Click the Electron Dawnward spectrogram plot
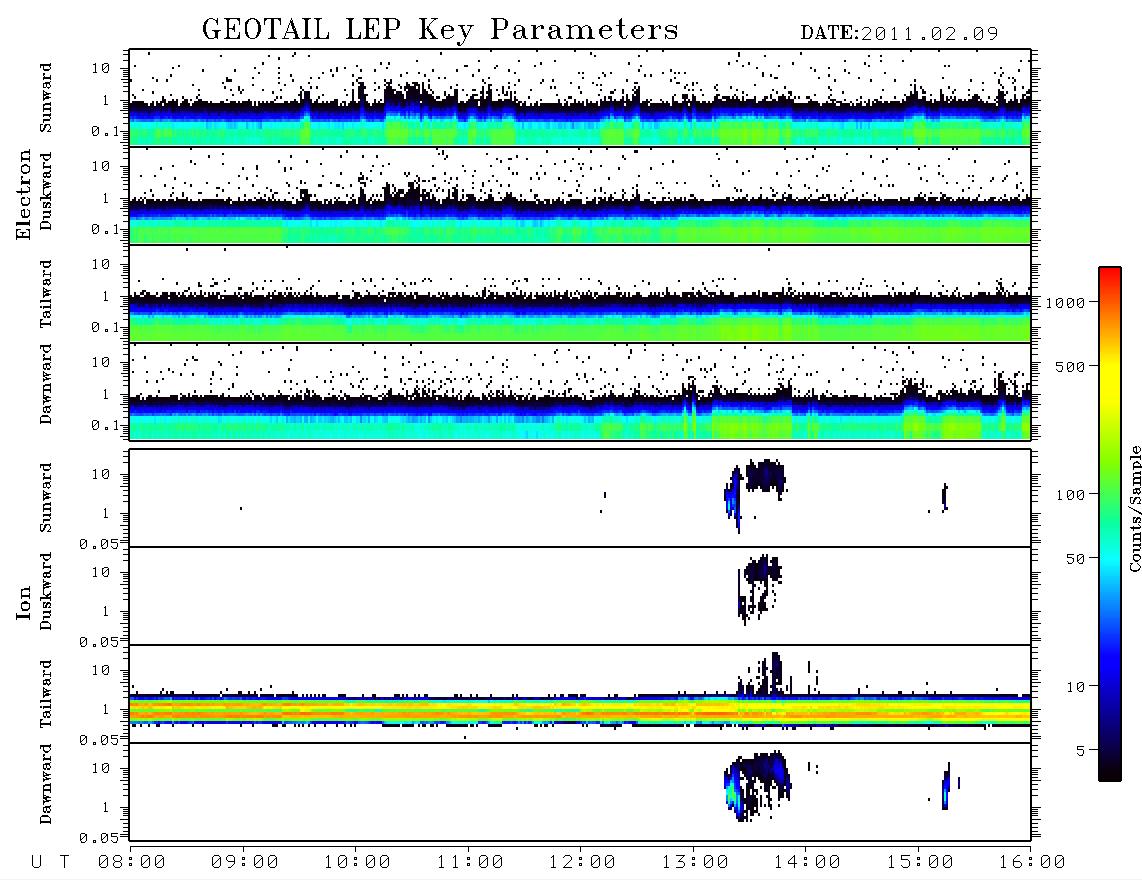Image resolution: width=1142 pixels, height=880 pixels. [x=580, y=391]
